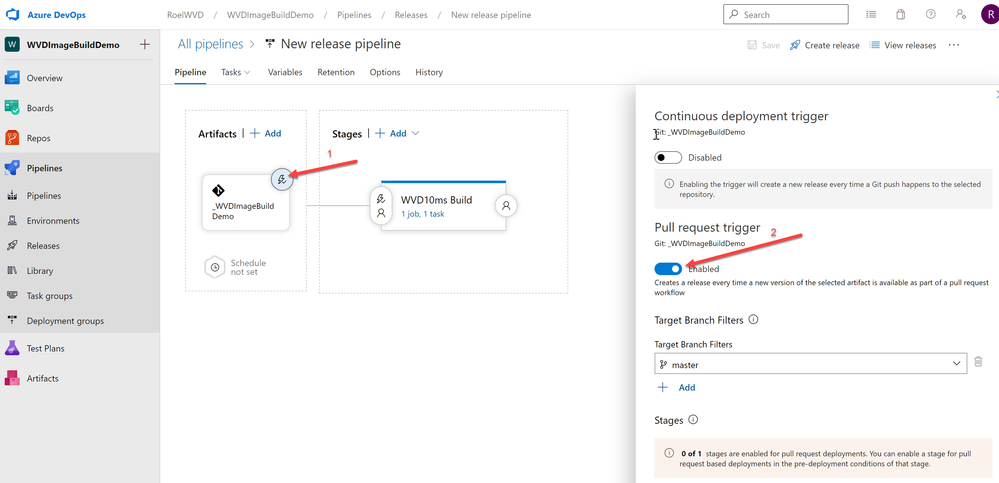999x483 pixels.
Task: Click the continuous deployment trigger lightning icon on artifact
Action: (282, 180)
